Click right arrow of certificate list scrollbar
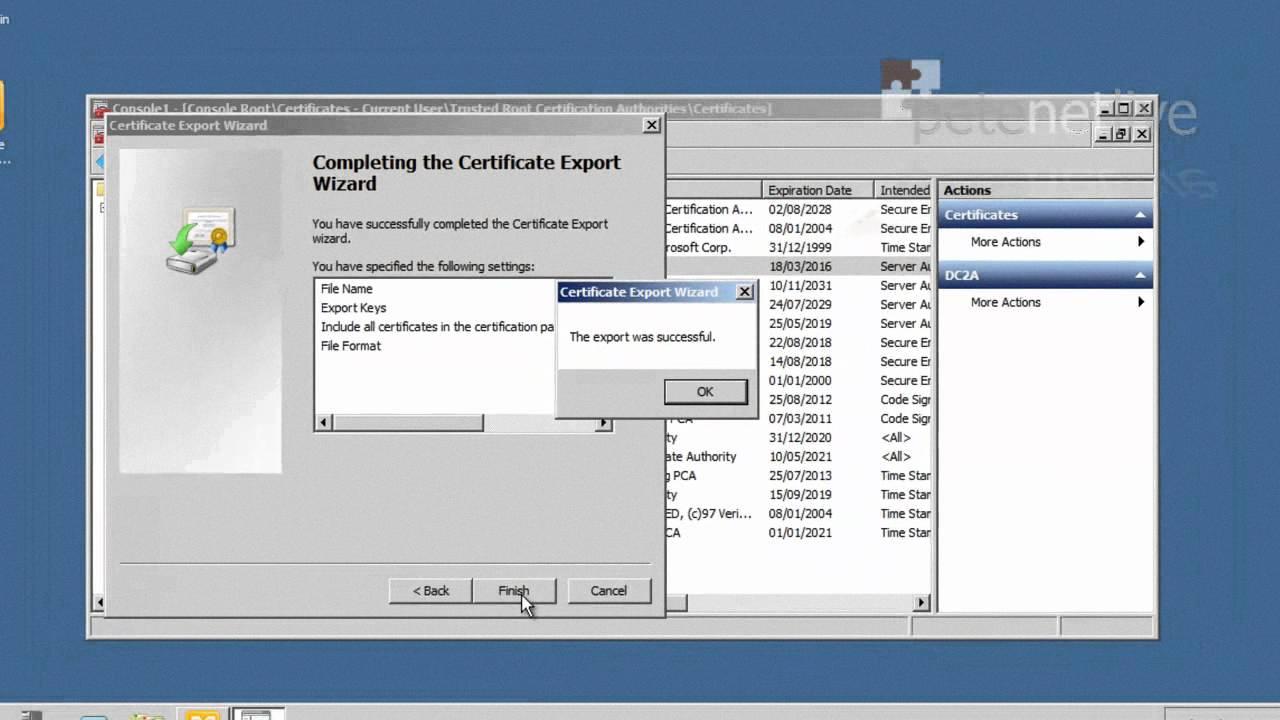 (922, 603)
